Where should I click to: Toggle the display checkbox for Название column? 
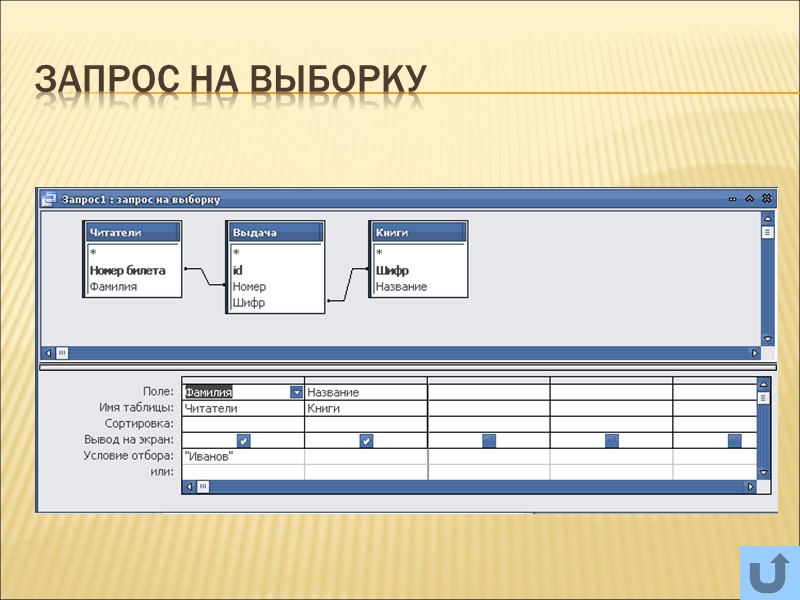(365, 440)
